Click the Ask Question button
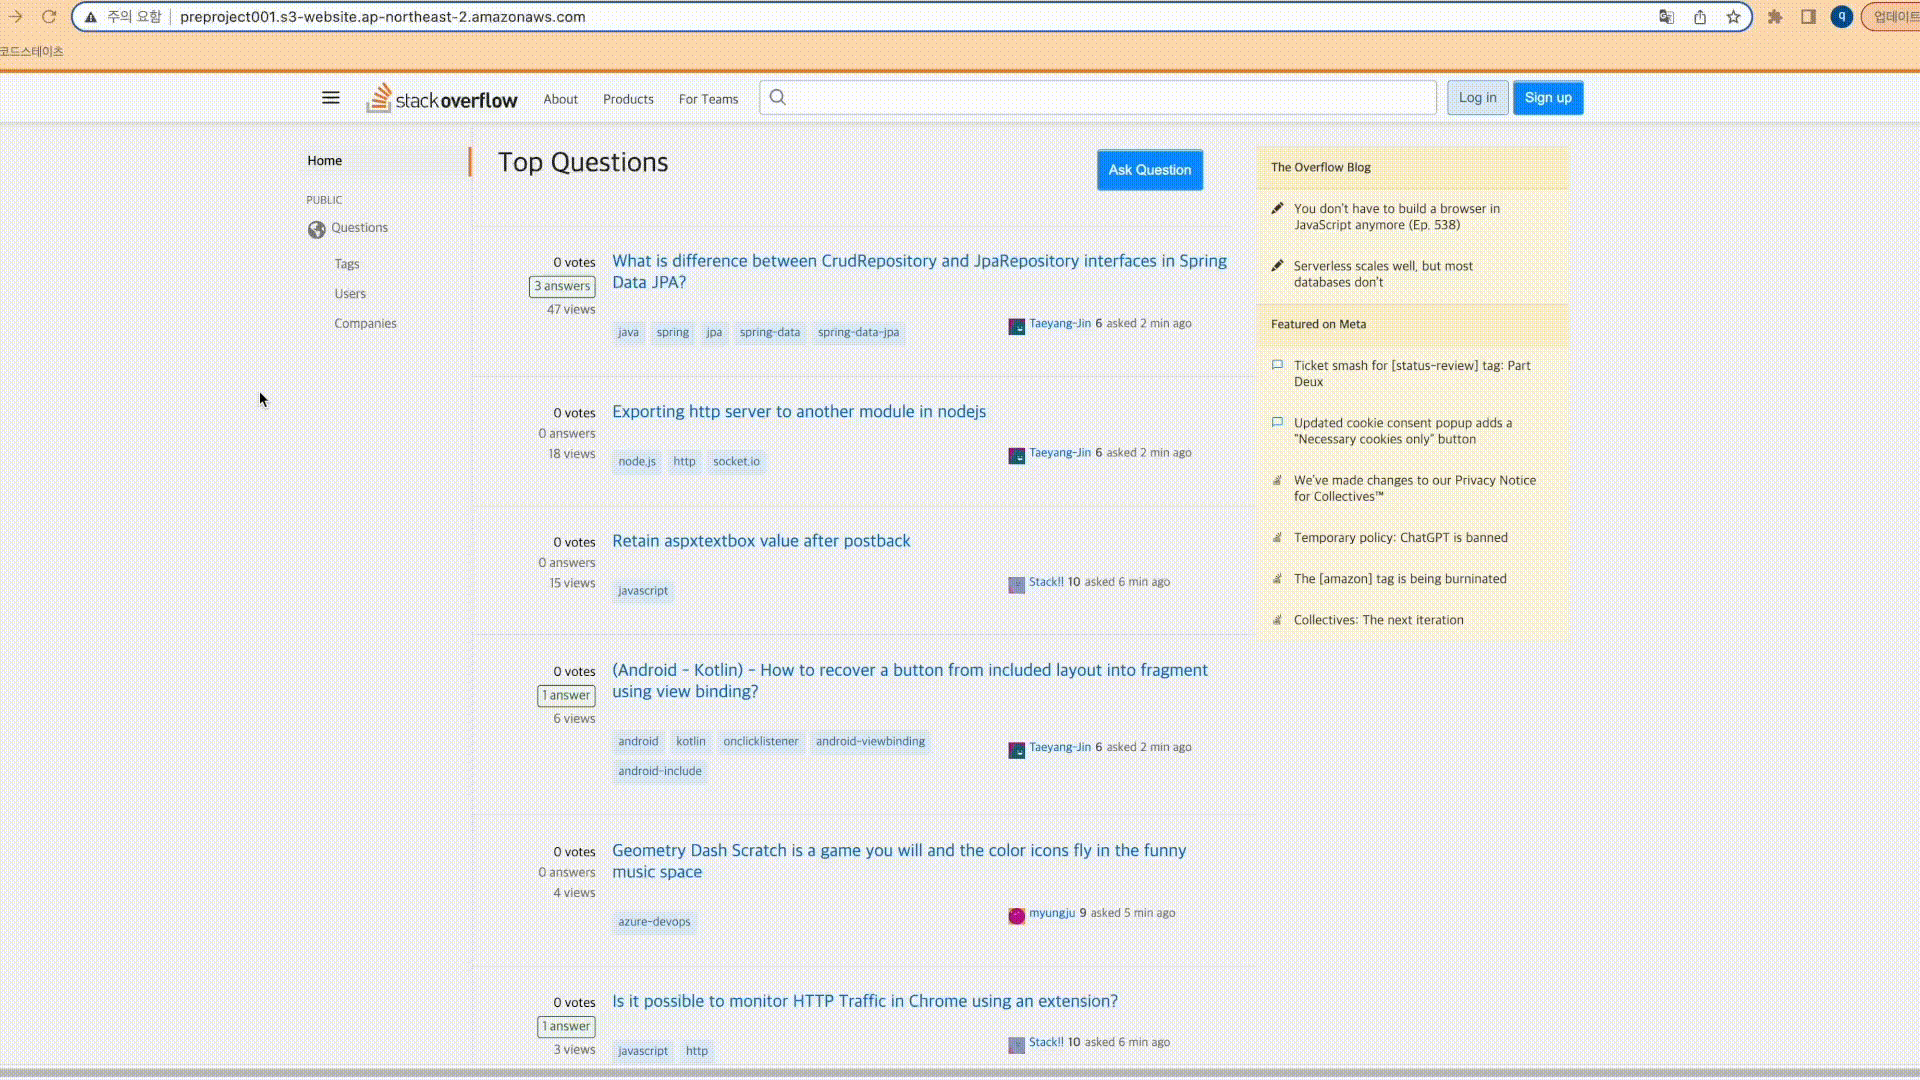This screenshot has width=1920, height=1080. [x=1150, y=170]
